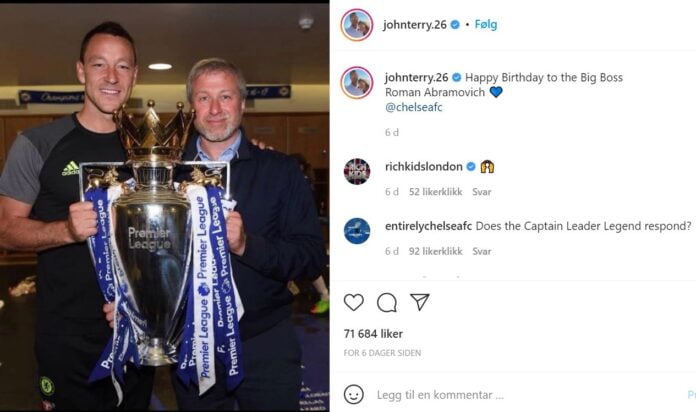The width and height of the screenshot is (696, 412).
Task: Like the post with the heart icon
Action: (354, 302)
